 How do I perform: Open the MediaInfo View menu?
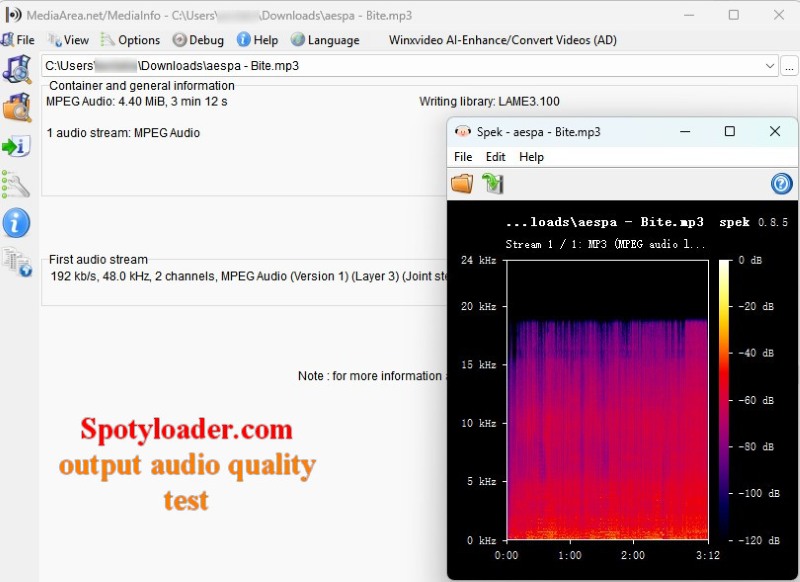tap(68, 40)
